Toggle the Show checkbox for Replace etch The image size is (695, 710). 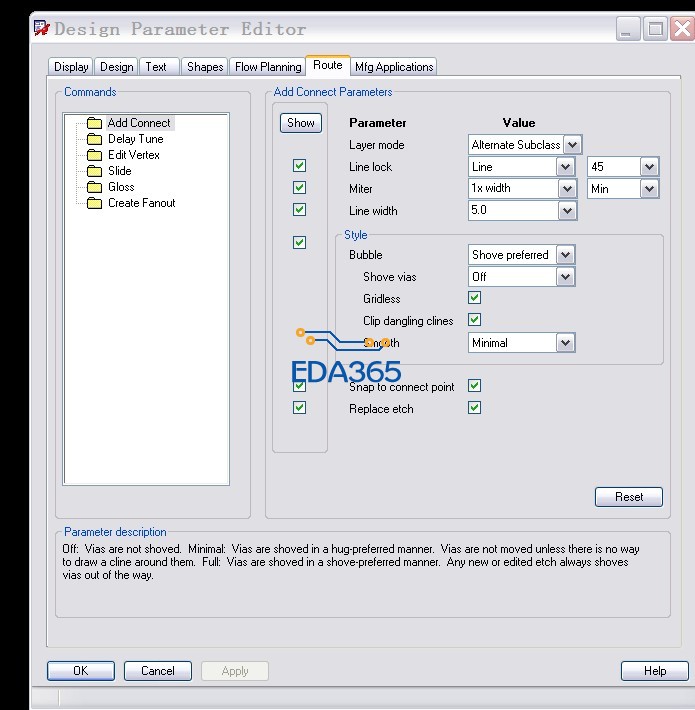tap(299, 408)
